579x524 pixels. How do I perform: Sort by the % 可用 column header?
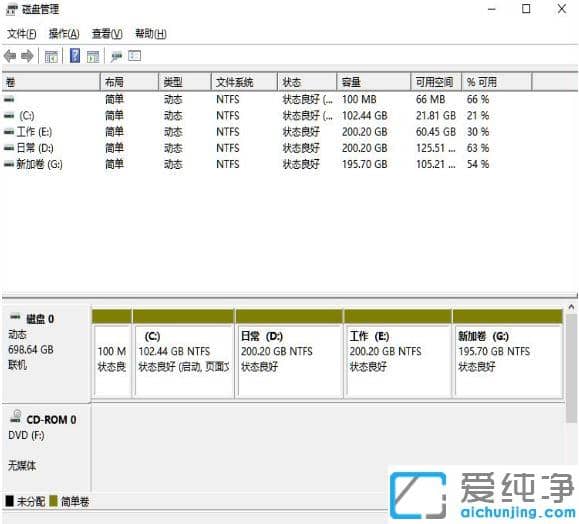tap(497, 82)
